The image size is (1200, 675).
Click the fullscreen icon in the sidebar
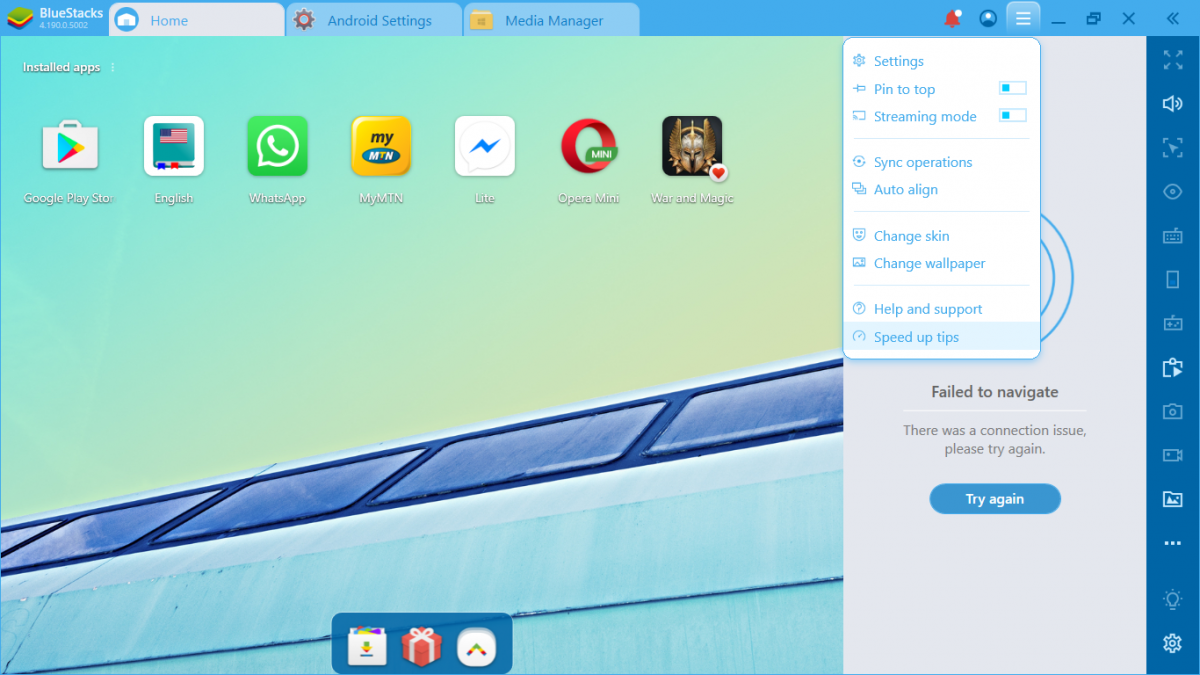1172,60
